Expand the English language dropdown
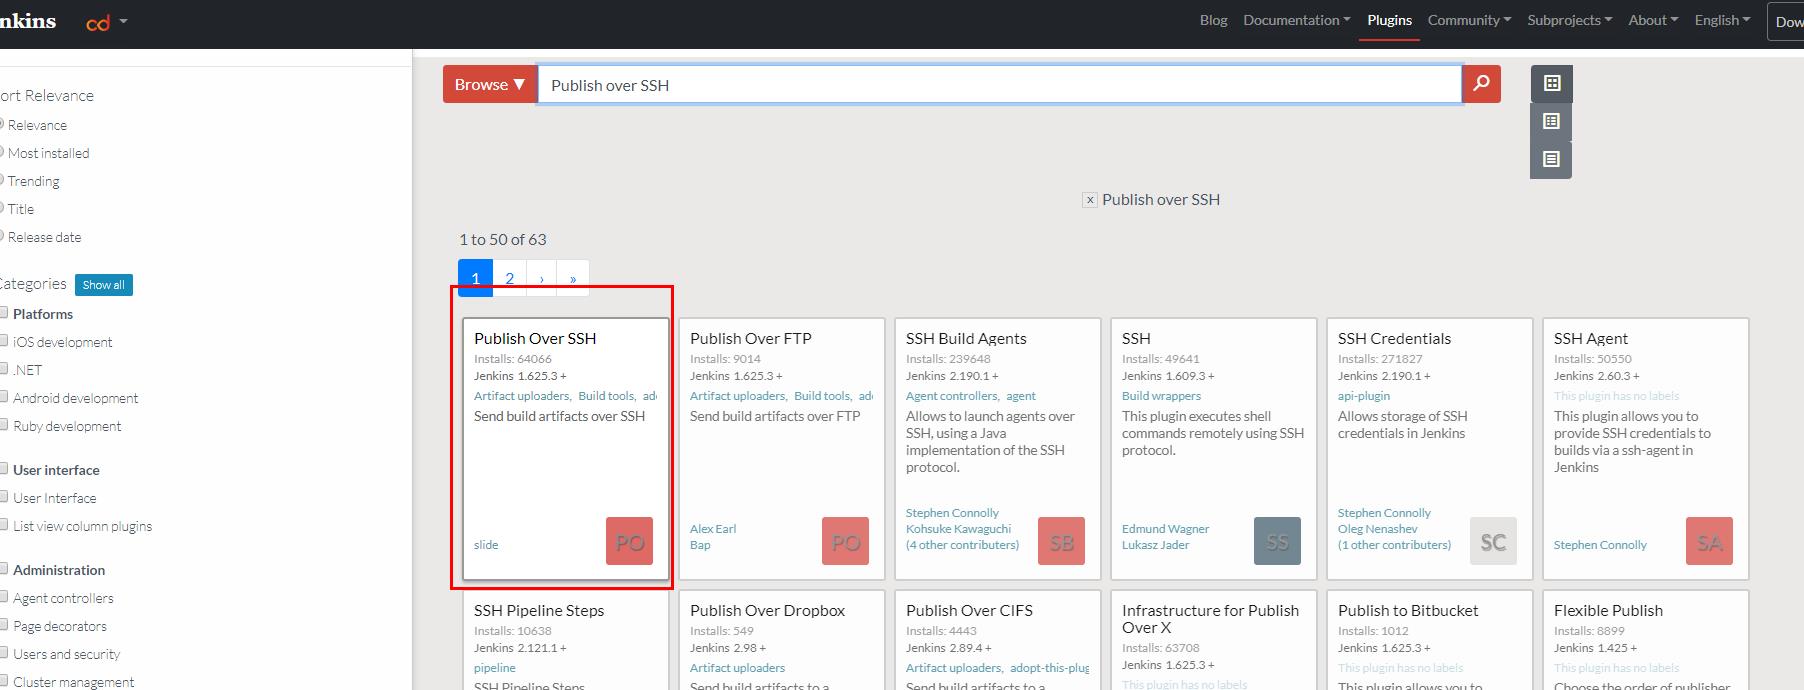The width and height of the screenshot is (1804, 690). coord(1722,20)
